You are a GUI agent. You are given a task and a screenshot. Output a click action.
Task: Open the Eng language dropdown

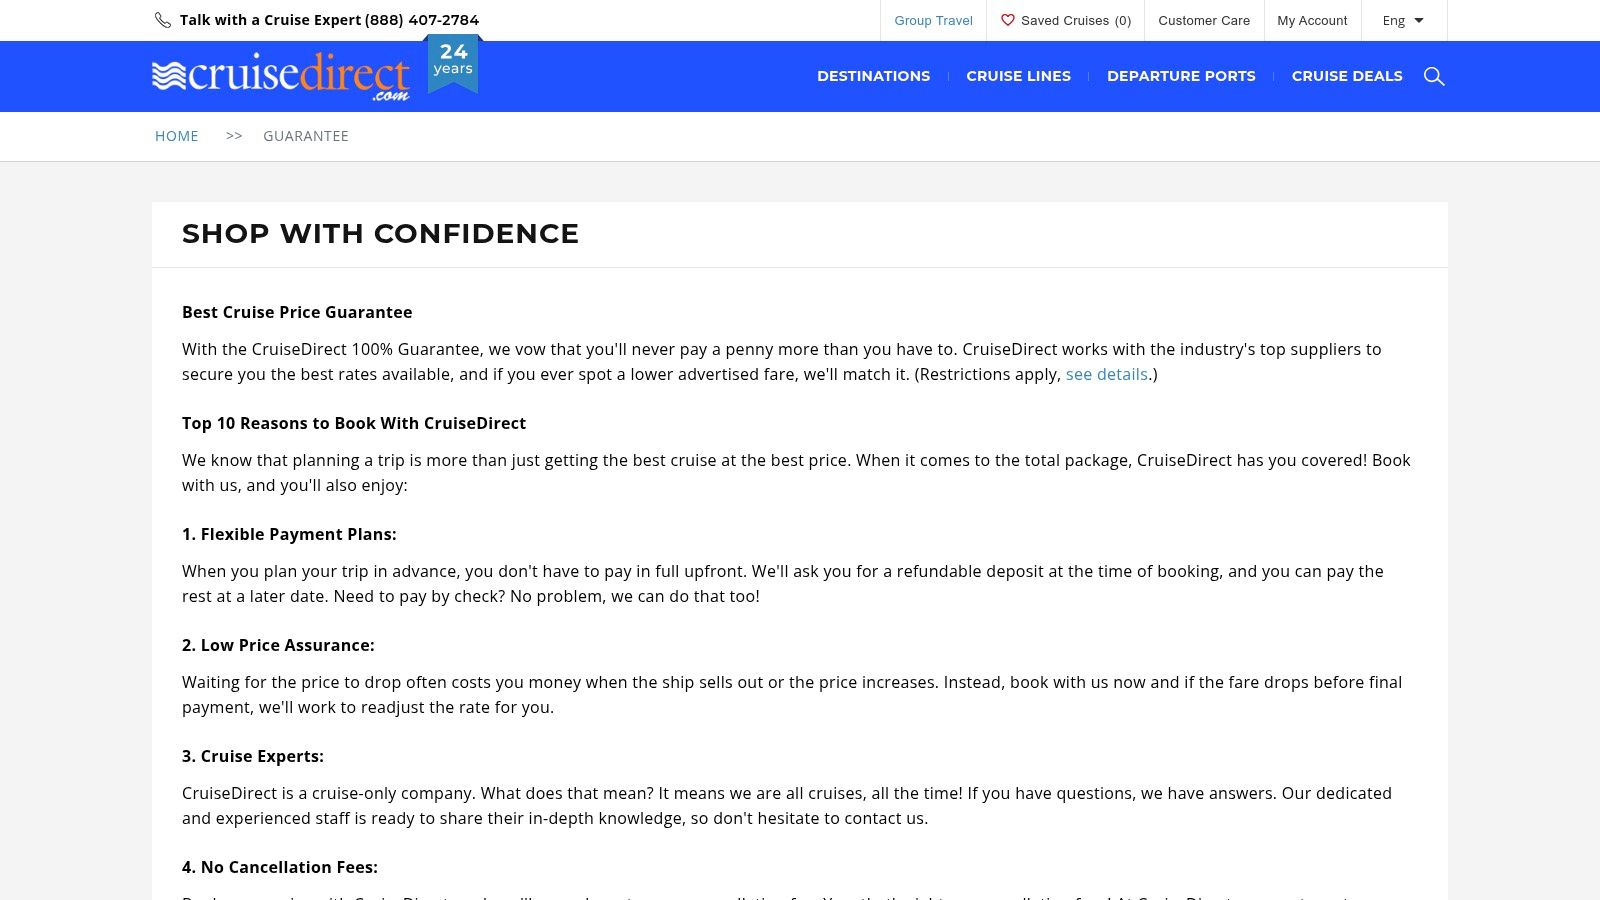pos(1403,20)
